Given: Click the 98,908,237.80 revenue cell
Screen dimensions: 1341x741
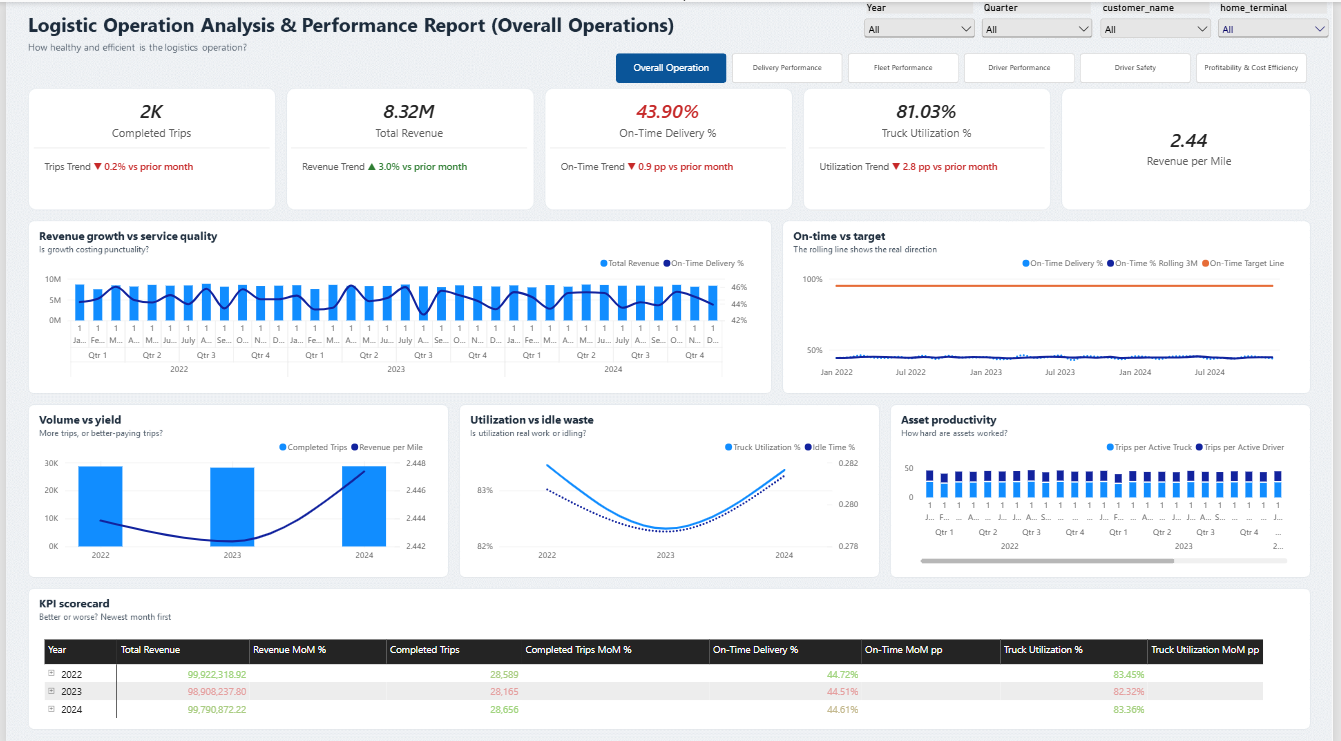Looking at the screenshot, I should coord(217,692).
